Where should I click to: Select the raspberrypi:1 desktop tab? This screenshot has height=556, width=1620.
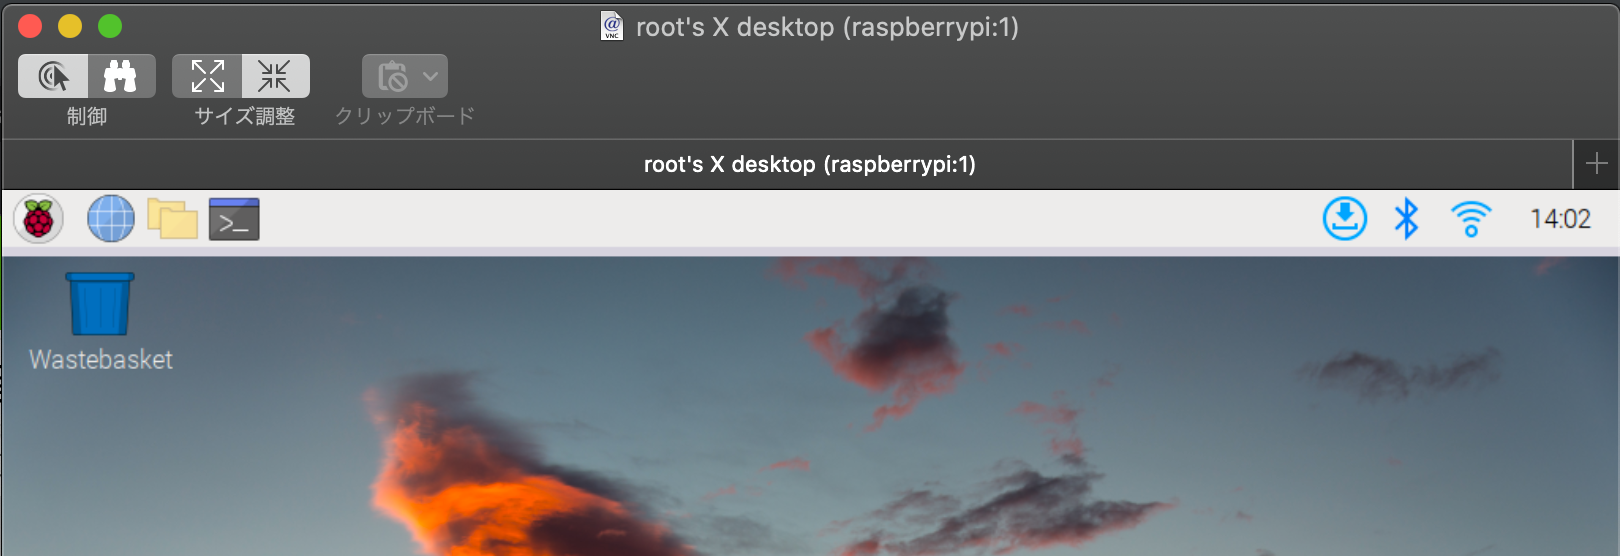point(788,164)
